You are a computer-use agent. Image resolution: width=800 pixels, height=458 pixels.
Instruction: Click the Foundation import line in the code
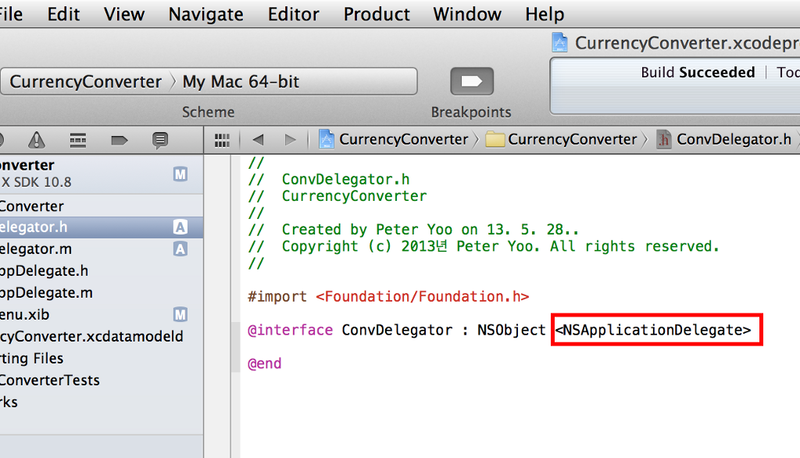point(388,296)
